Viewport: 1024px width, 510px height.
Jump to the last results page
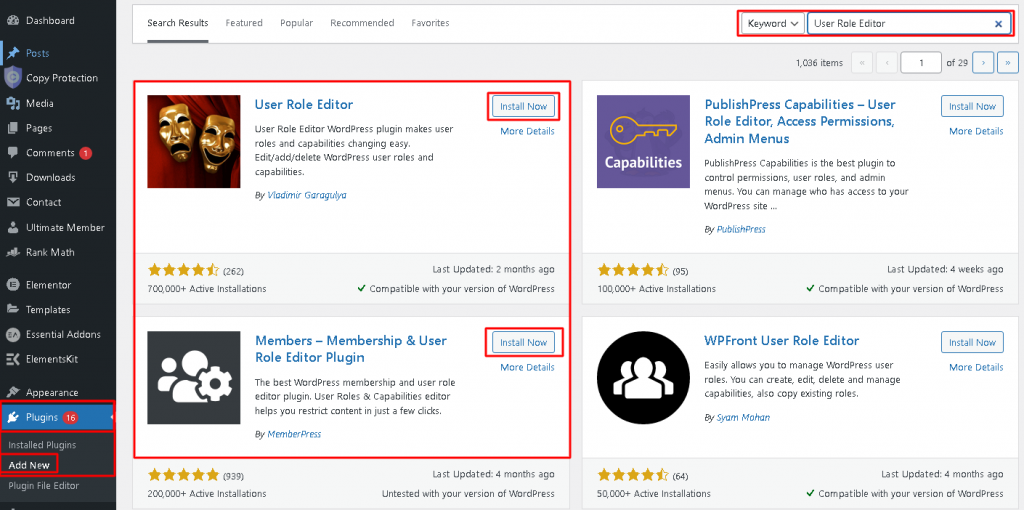1007,63
